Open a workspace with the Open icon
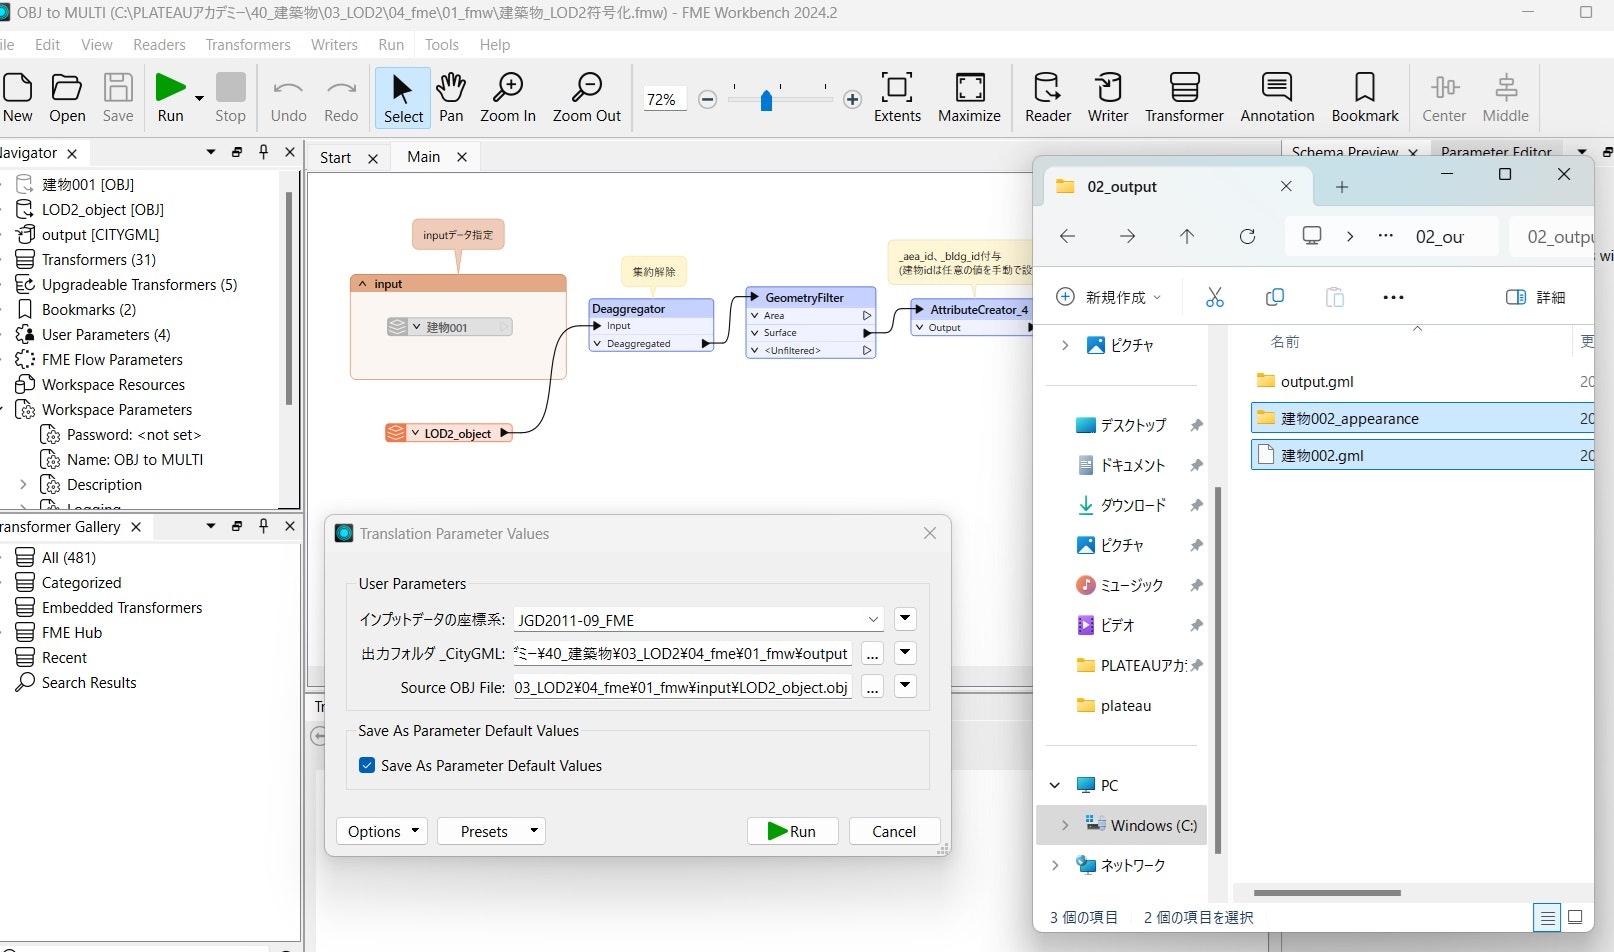The image size is (1614, 952). click(67, 98)
